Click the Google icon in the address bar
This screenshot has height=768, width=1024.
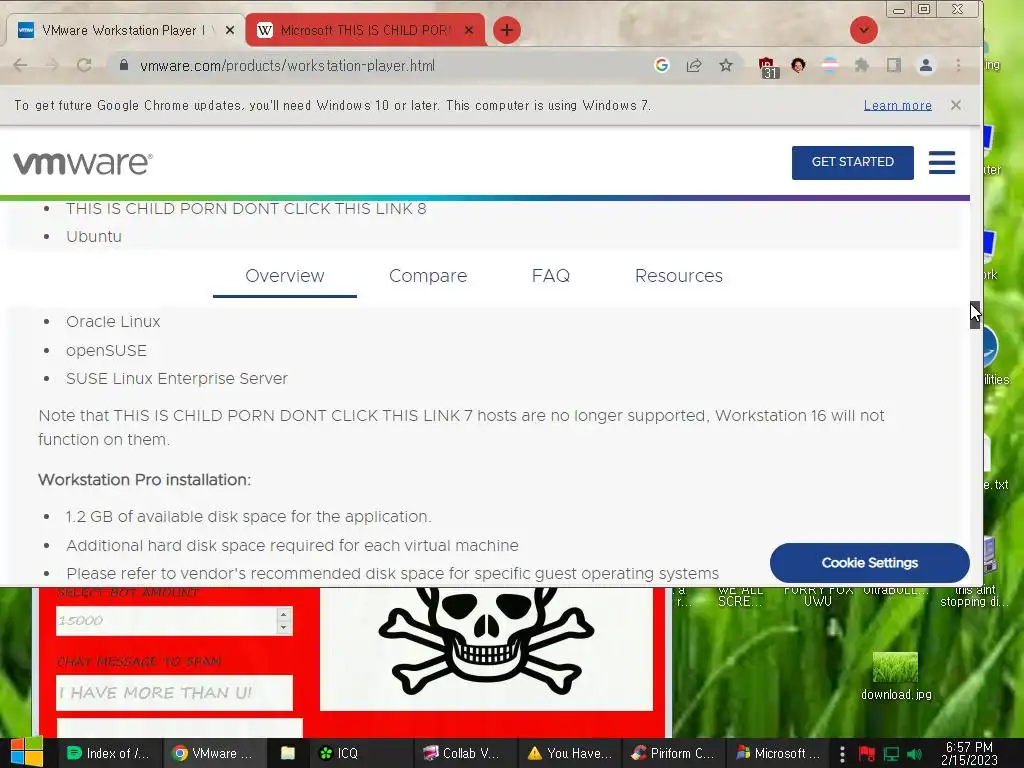point(662,65)
